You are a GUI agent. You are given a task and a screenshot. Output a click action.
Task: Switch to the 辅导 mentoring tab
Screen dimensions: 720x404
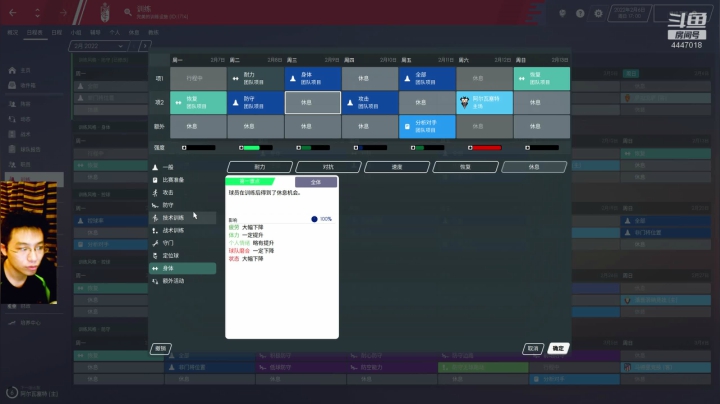tap(95, 33)
